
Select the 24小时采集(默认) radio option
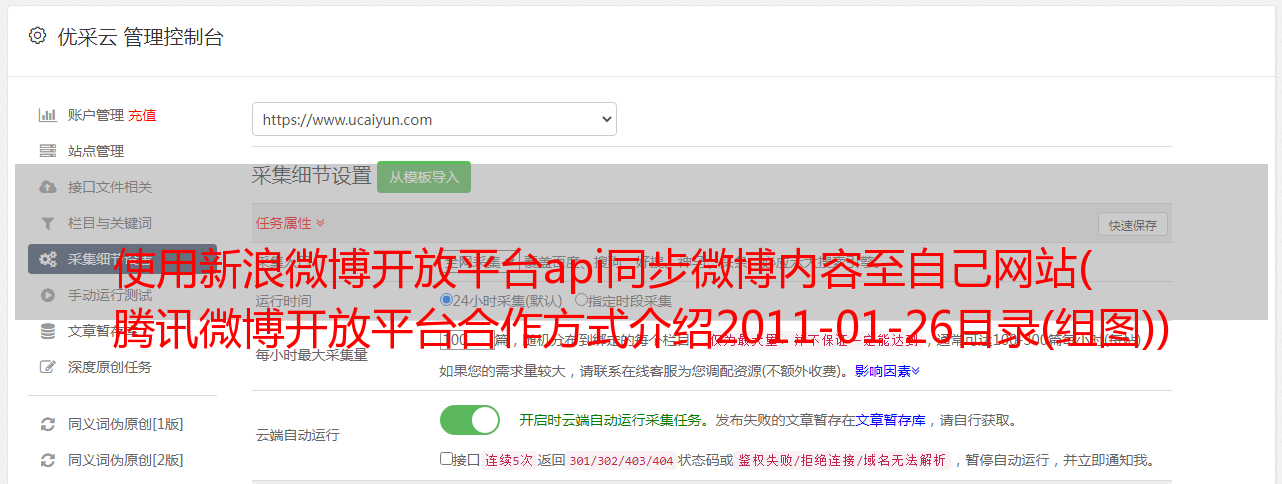446,300
